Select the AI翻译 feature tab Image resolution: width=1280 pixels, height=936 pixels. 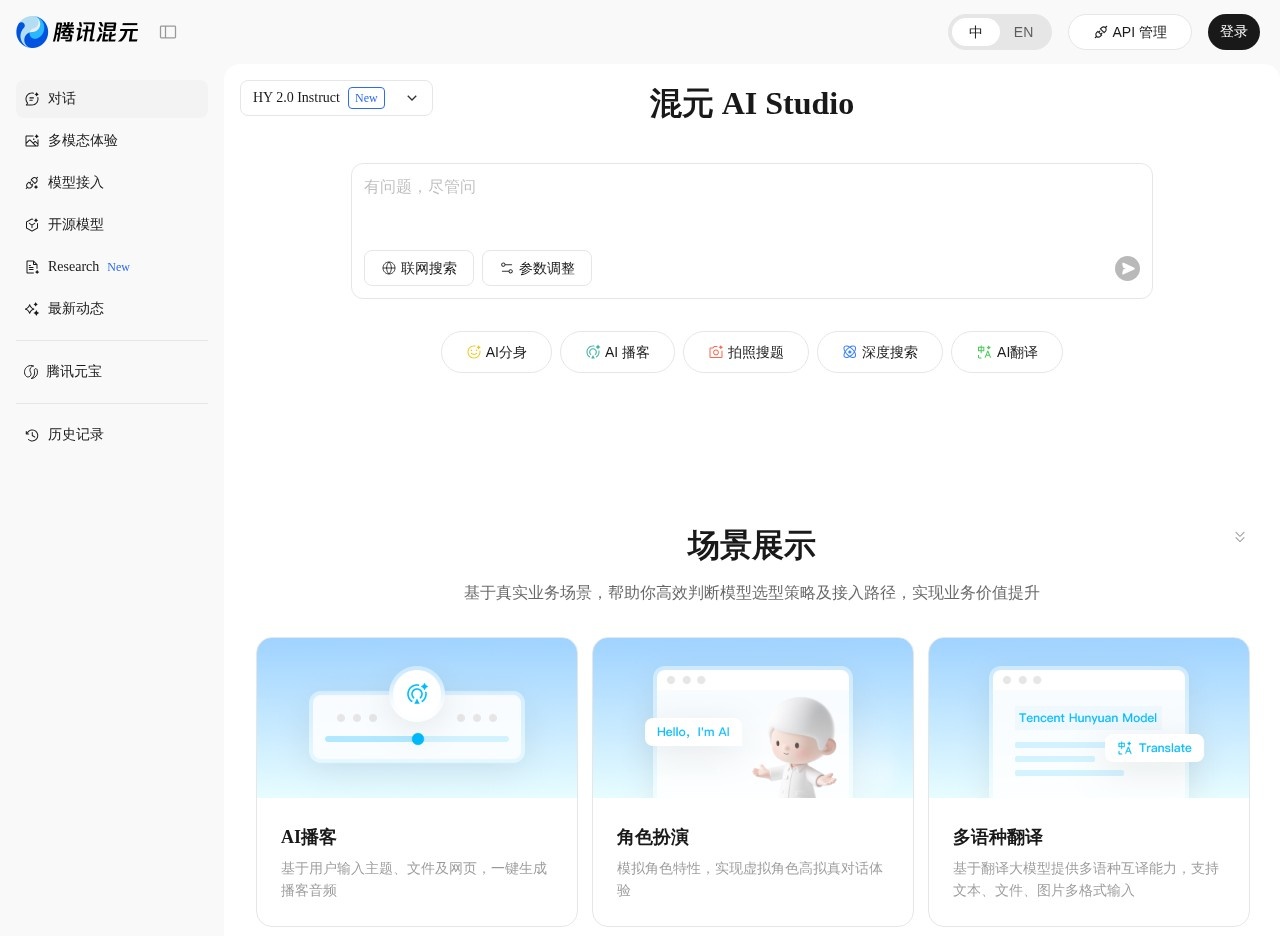pos(1007,352)
